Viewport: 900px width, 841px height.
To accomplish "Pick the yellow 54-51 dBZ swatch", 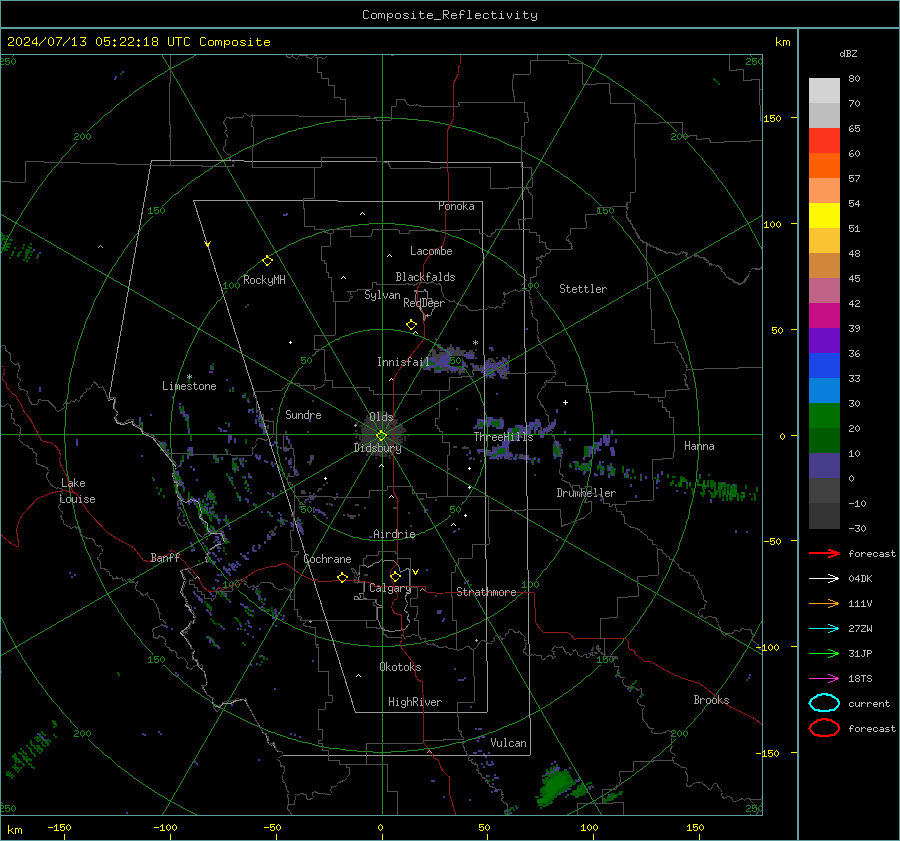I will (x=824, y=216).
